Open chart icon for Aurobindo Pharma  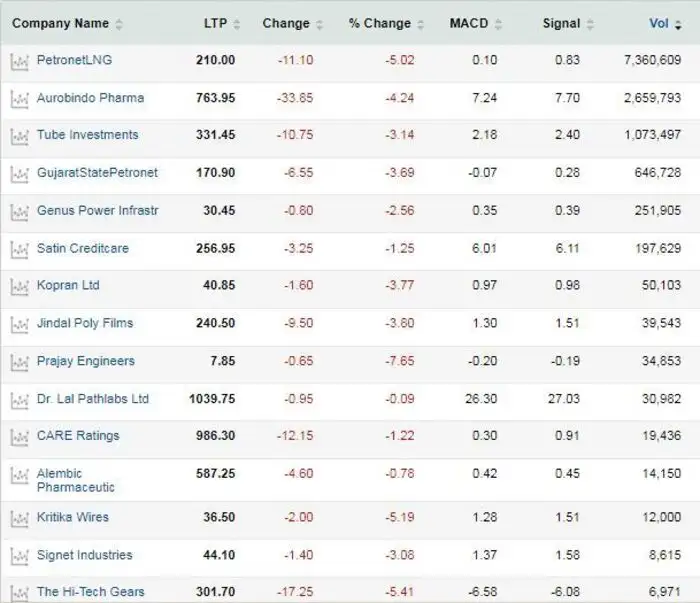(19, 99)
